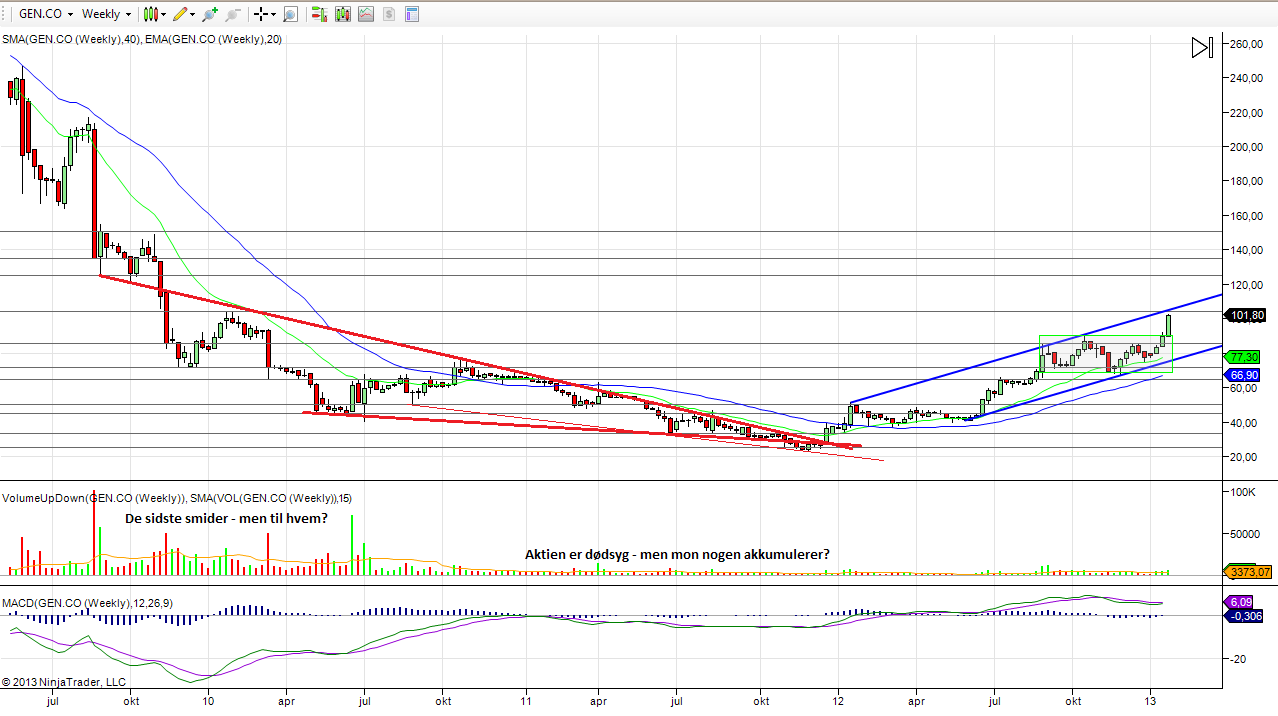Open the zoom frame magnifier tool

tap(290, 14)
